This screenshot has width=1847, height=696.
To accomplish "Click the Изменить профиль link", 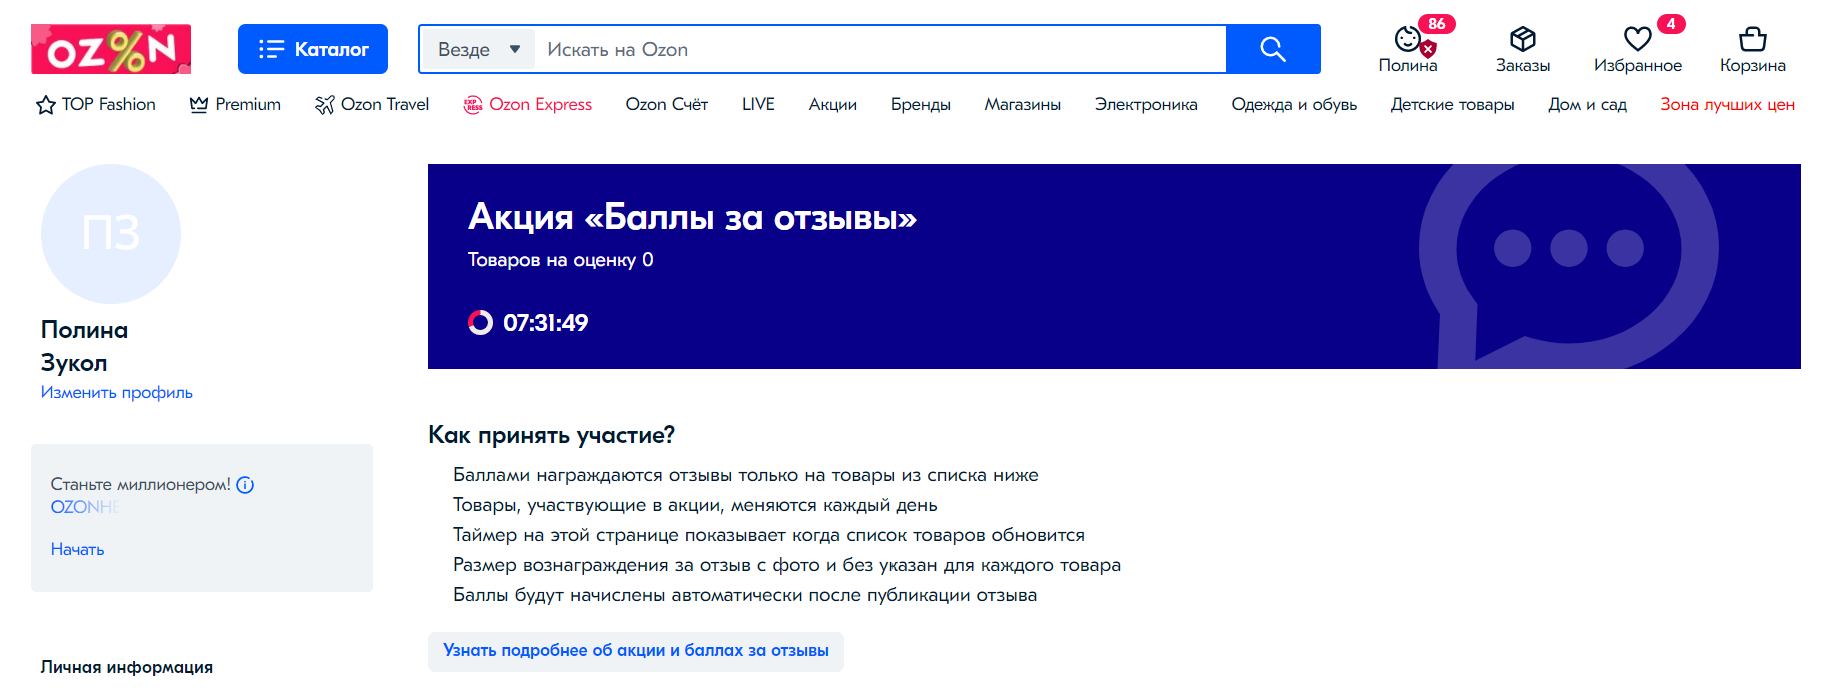I will tap(117, 392).
